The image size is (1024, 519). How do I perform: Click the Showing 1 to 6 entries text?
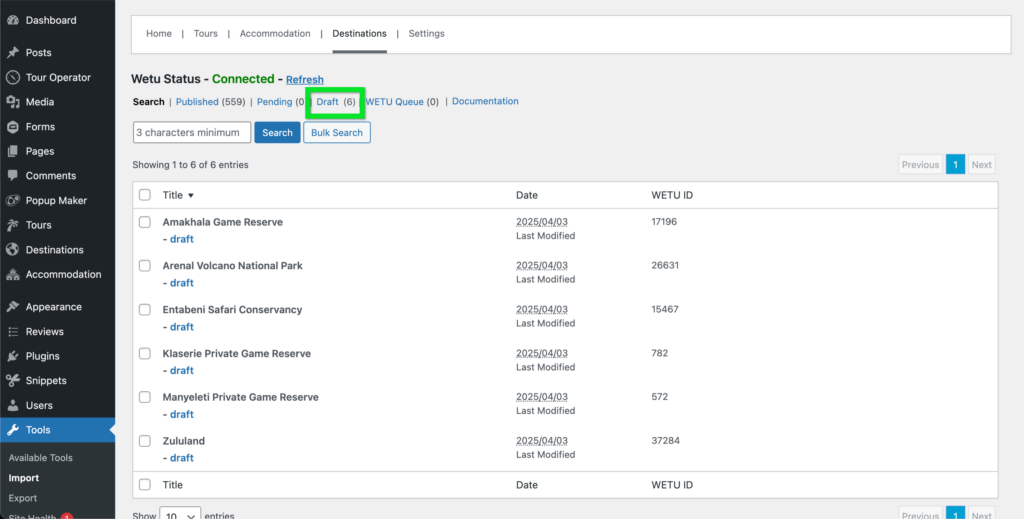coord(190,165)
